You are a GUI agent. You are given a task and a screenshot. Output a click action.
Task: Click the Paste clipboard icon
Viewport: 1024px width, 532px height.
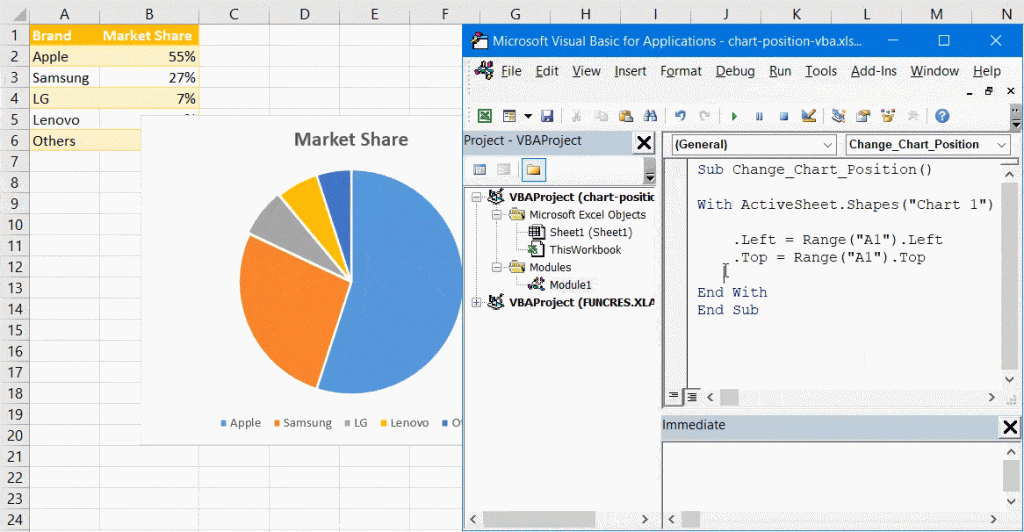[626, 116]
